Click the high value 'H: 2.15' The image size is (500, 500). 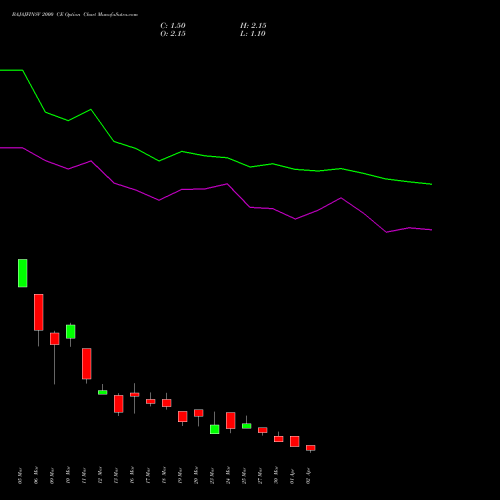[x=253, y=26]
